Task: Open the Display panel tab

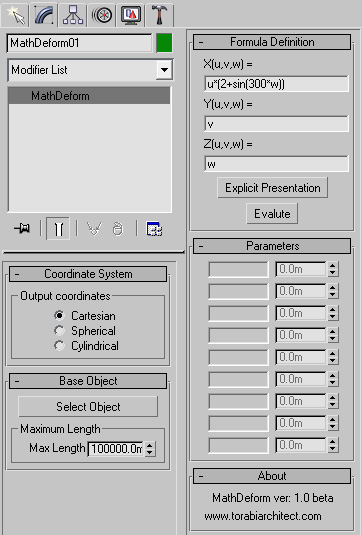Action: click(131, 15)
